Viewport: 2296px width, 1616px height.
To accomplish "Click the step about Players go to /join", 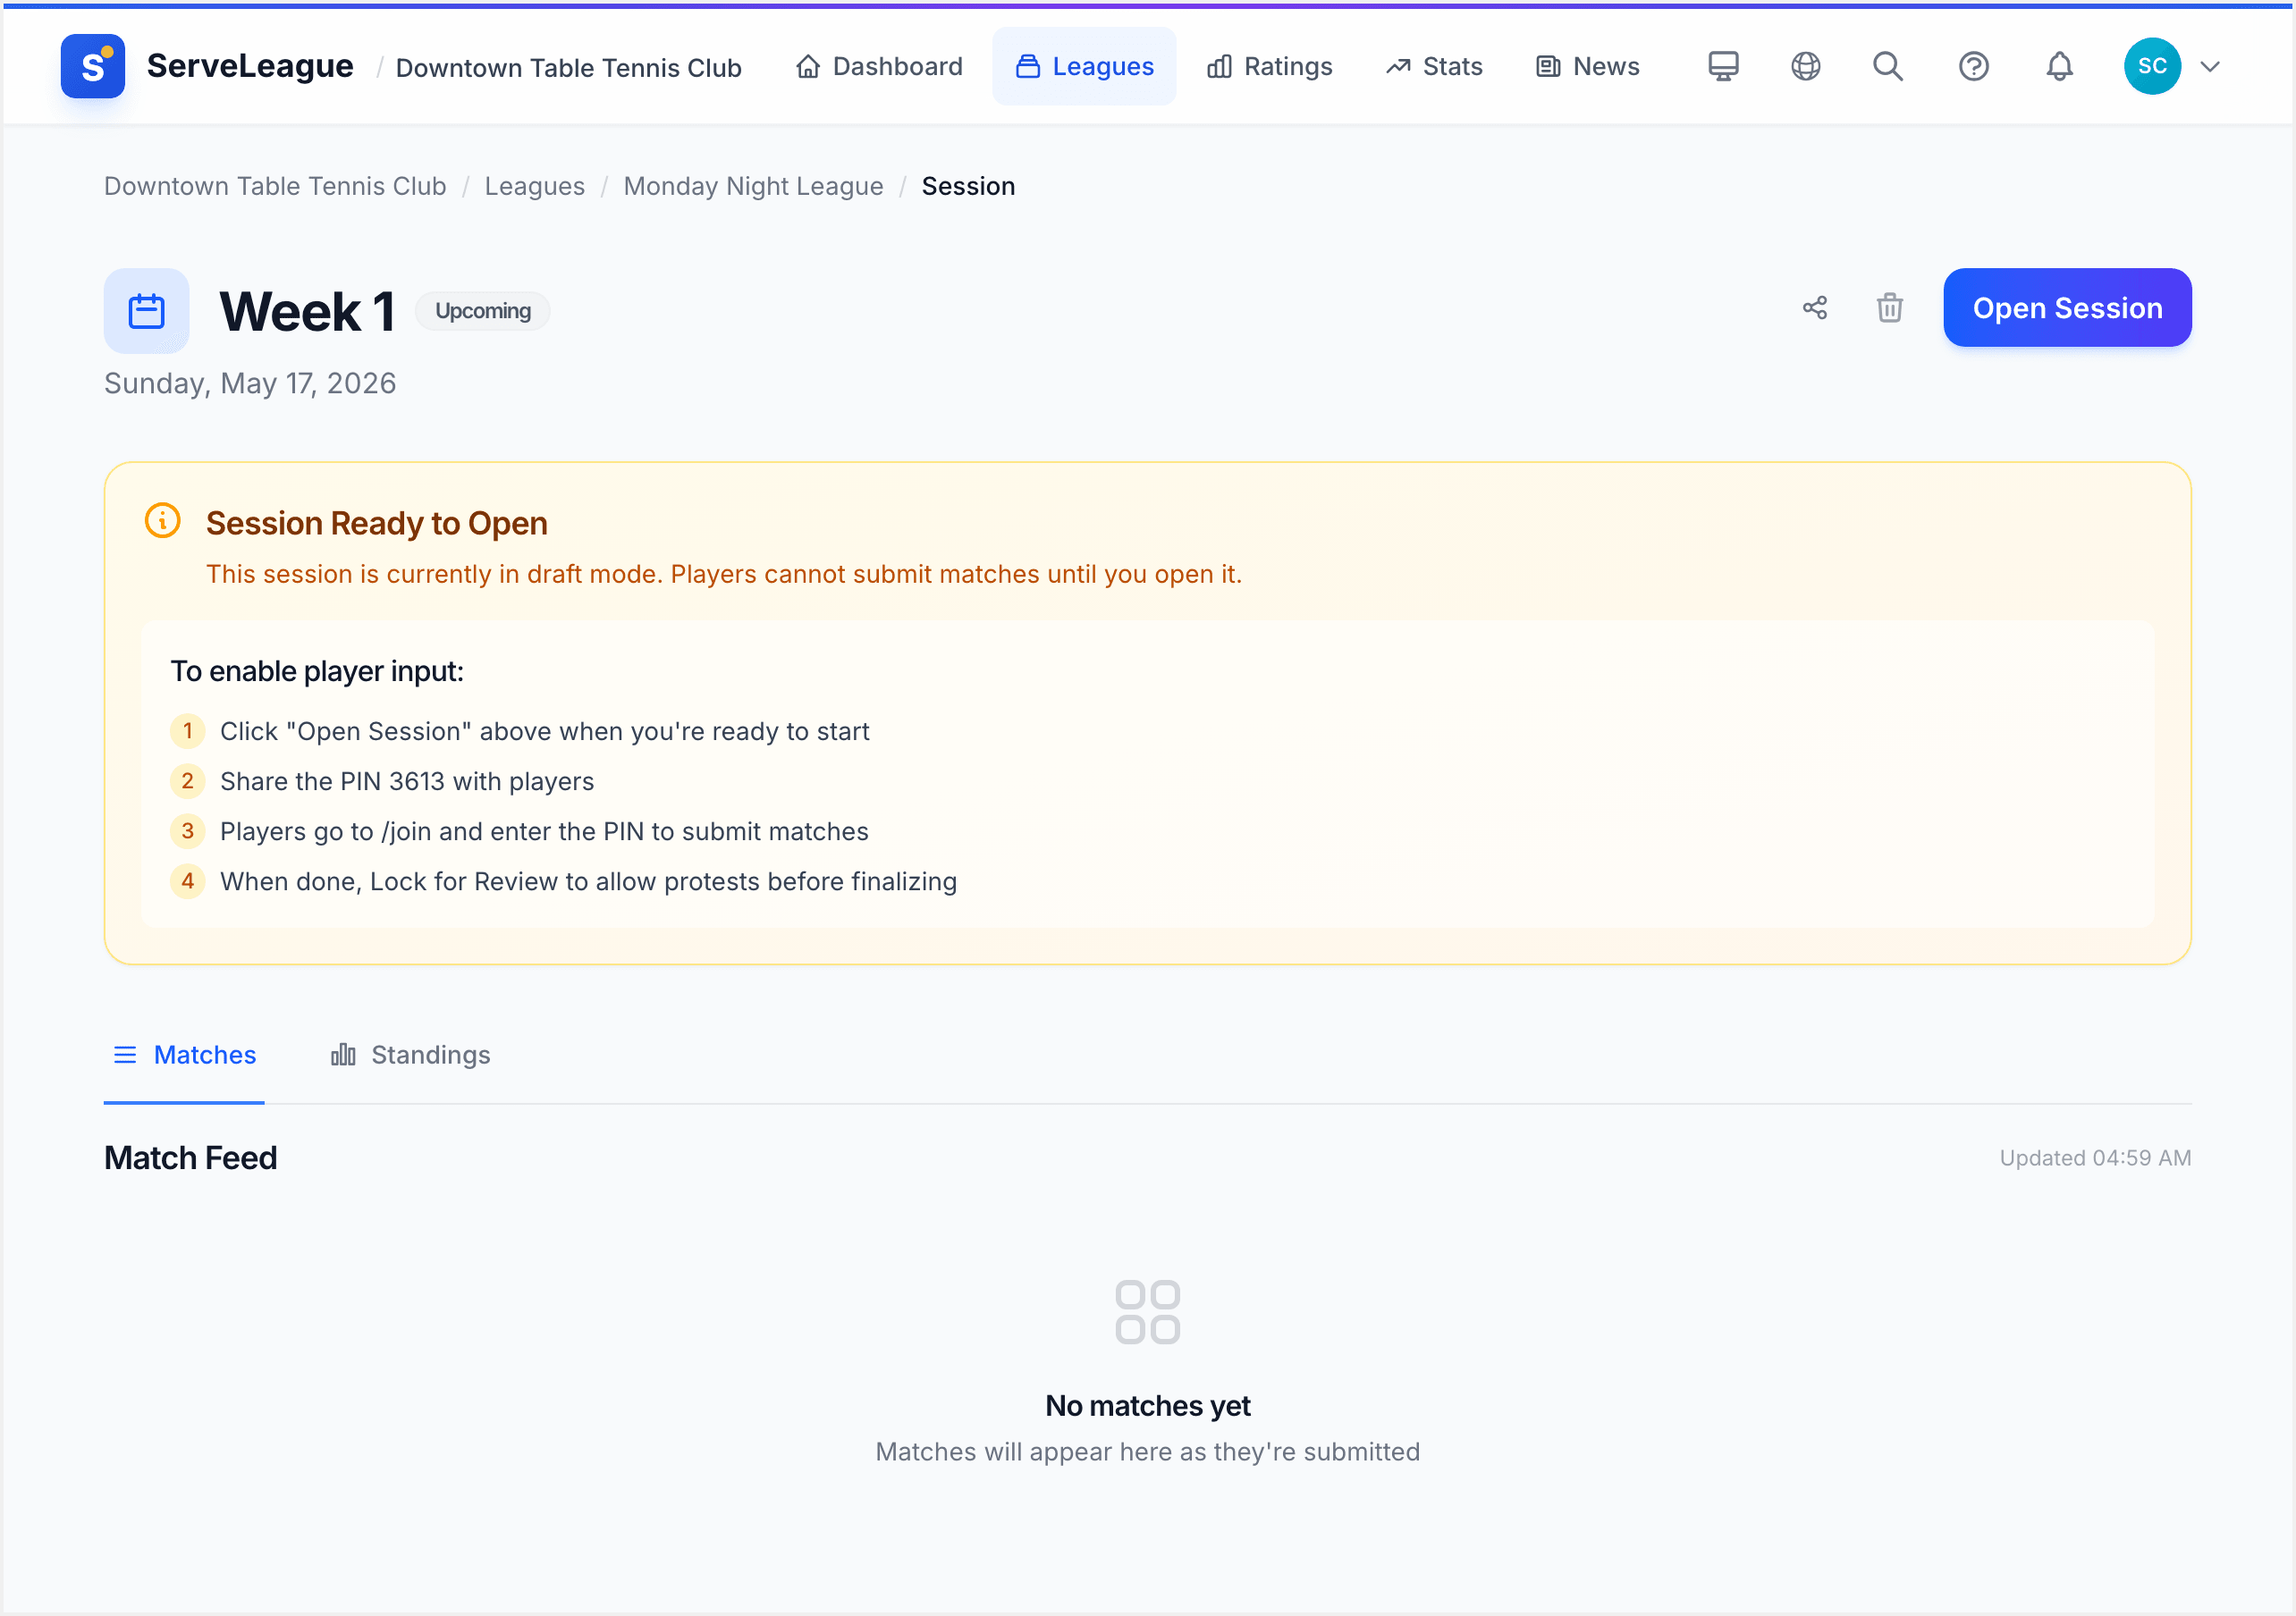I will [544, 831].
